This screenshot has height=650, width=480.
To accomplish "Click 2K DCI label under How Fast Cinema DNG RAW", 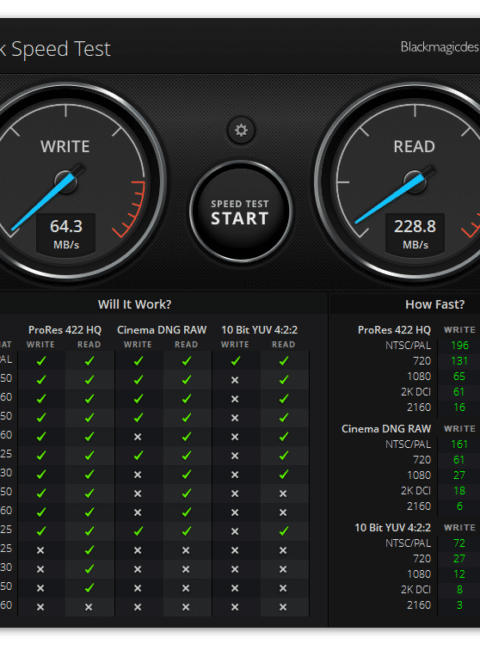I will click(416, 490).
